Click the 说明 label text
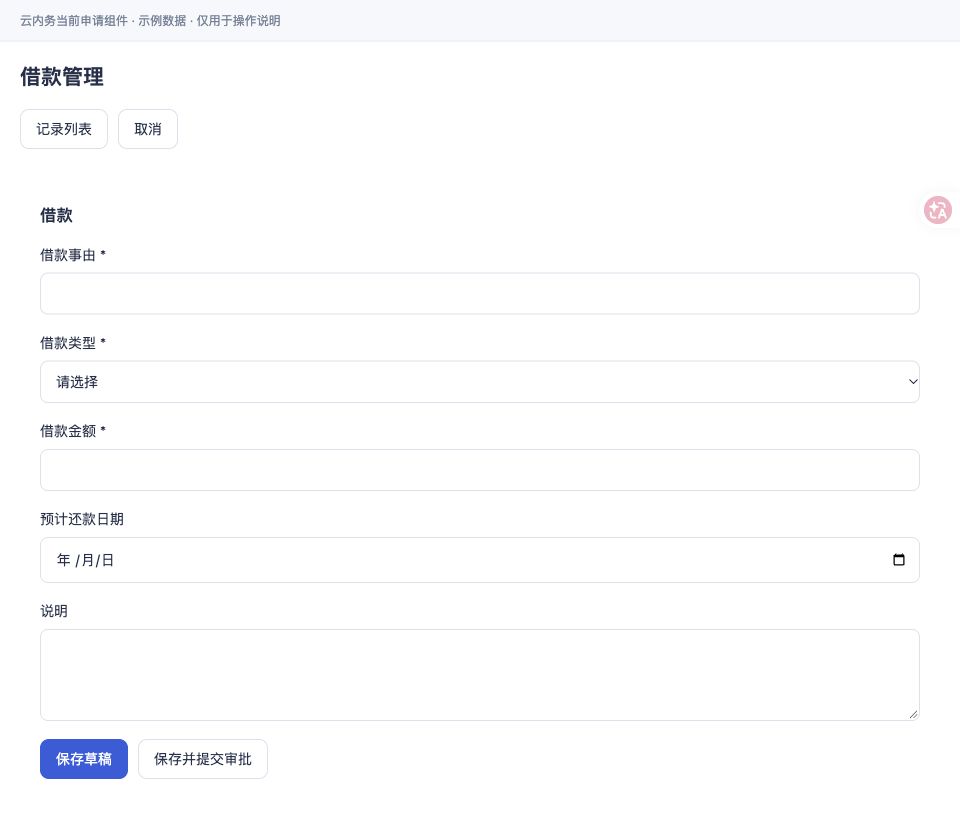960x837 pixels. point(54,611)
